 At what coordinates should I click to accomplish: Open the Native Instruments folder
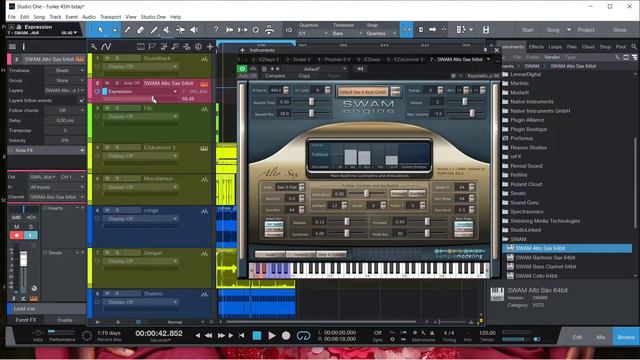(531, 102)
